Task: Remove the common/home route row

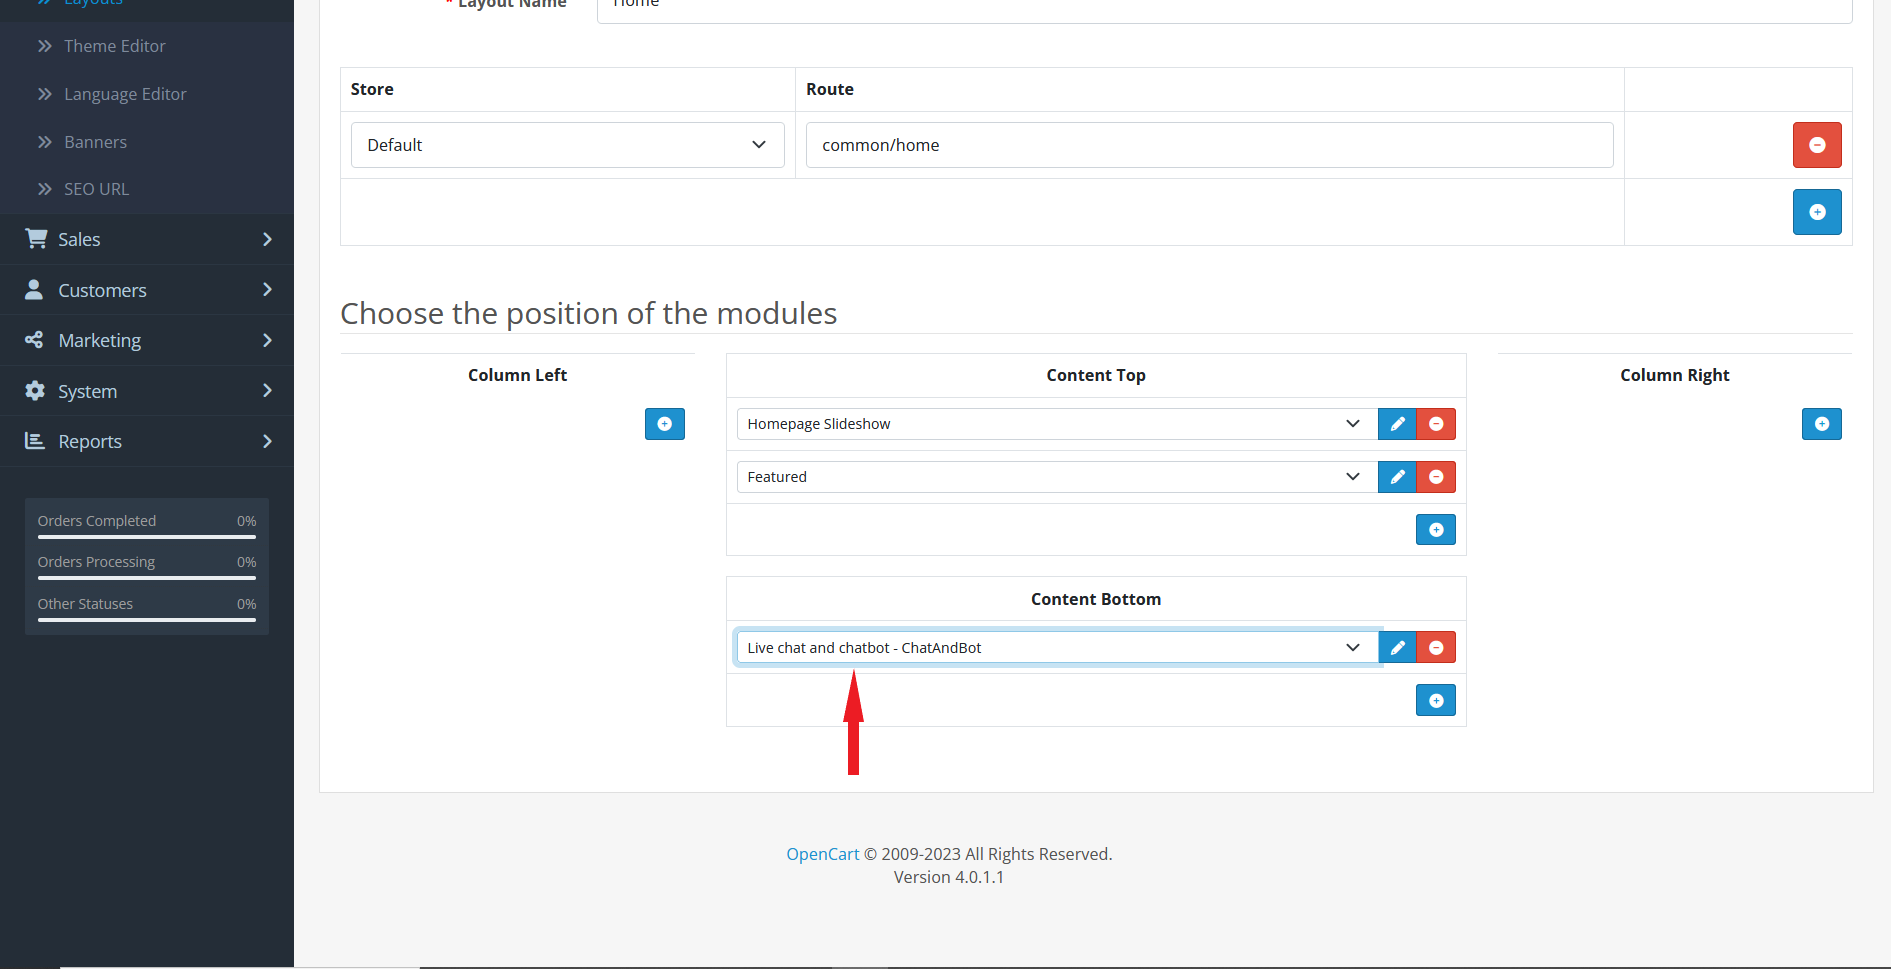Action: coord(1816,145)
